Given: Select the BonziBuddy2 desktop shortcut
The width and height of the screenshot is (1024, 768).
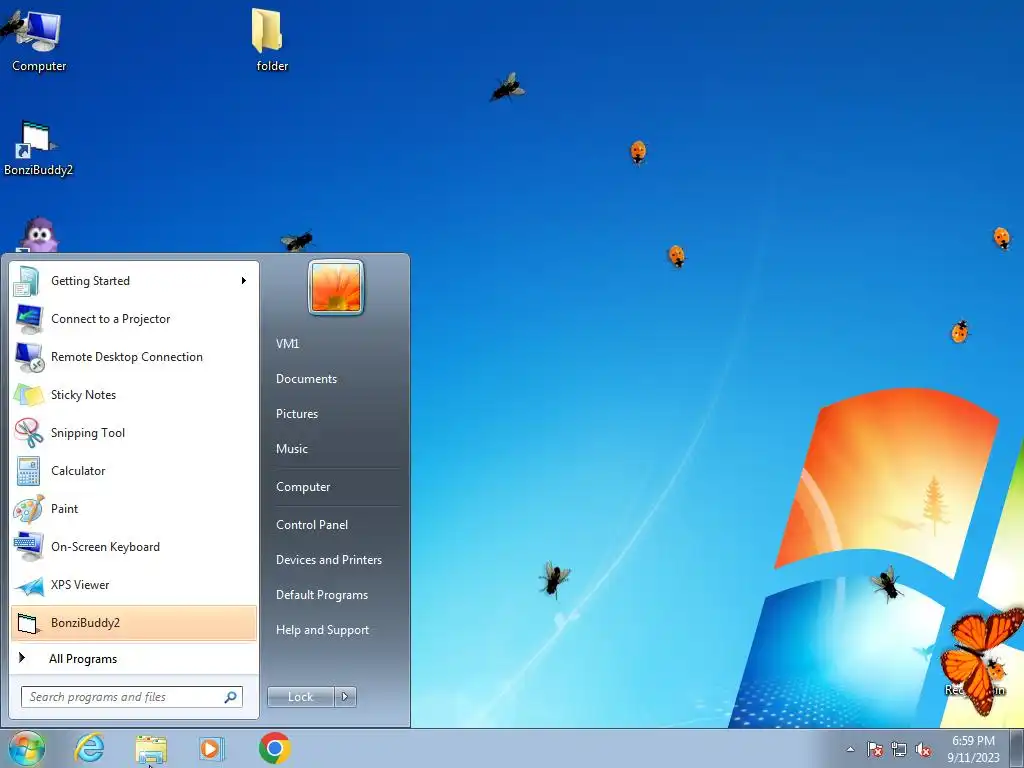Looking at the screenshot, I should click(38, 149).
